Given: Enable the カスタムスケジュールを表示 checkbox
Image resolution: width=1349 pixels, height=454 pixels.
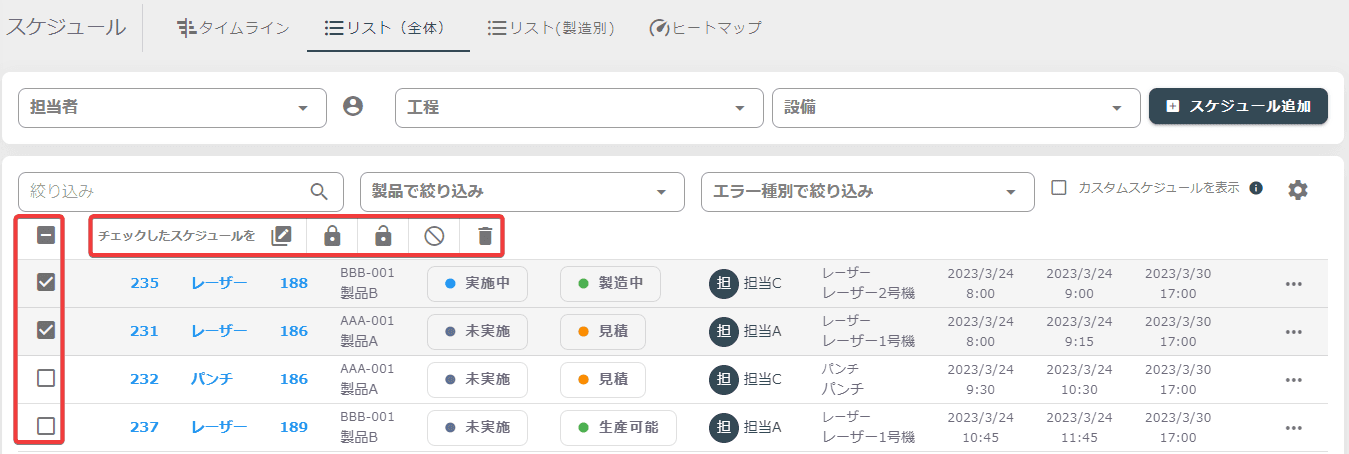Looking at the screenshot, I should point(1059,187).
